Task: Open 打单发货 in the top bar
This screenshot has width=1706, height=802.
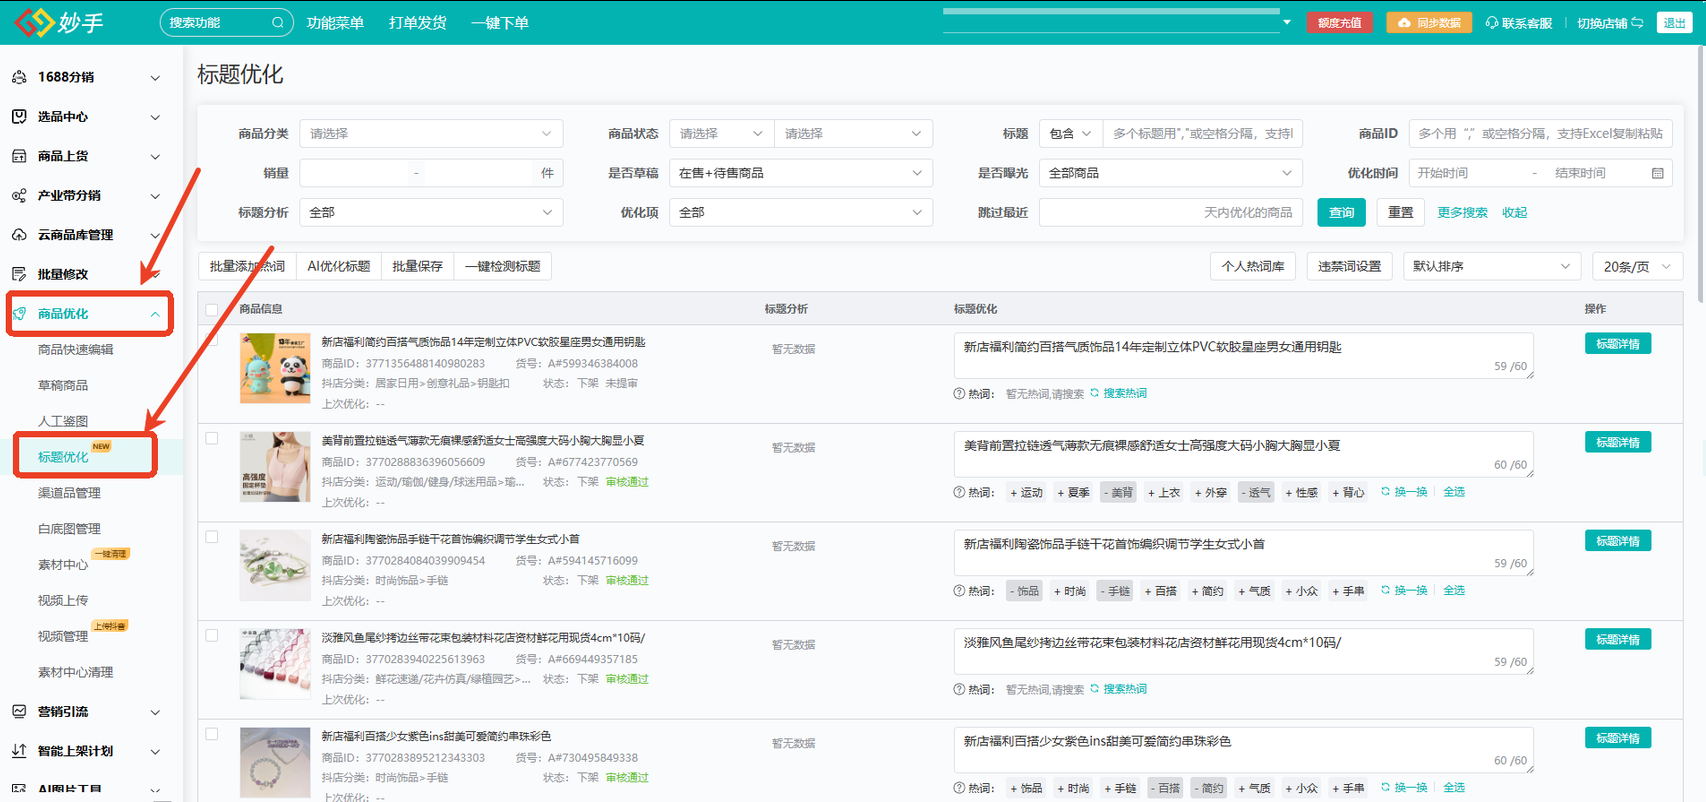Action: click(x=417, y=22)
